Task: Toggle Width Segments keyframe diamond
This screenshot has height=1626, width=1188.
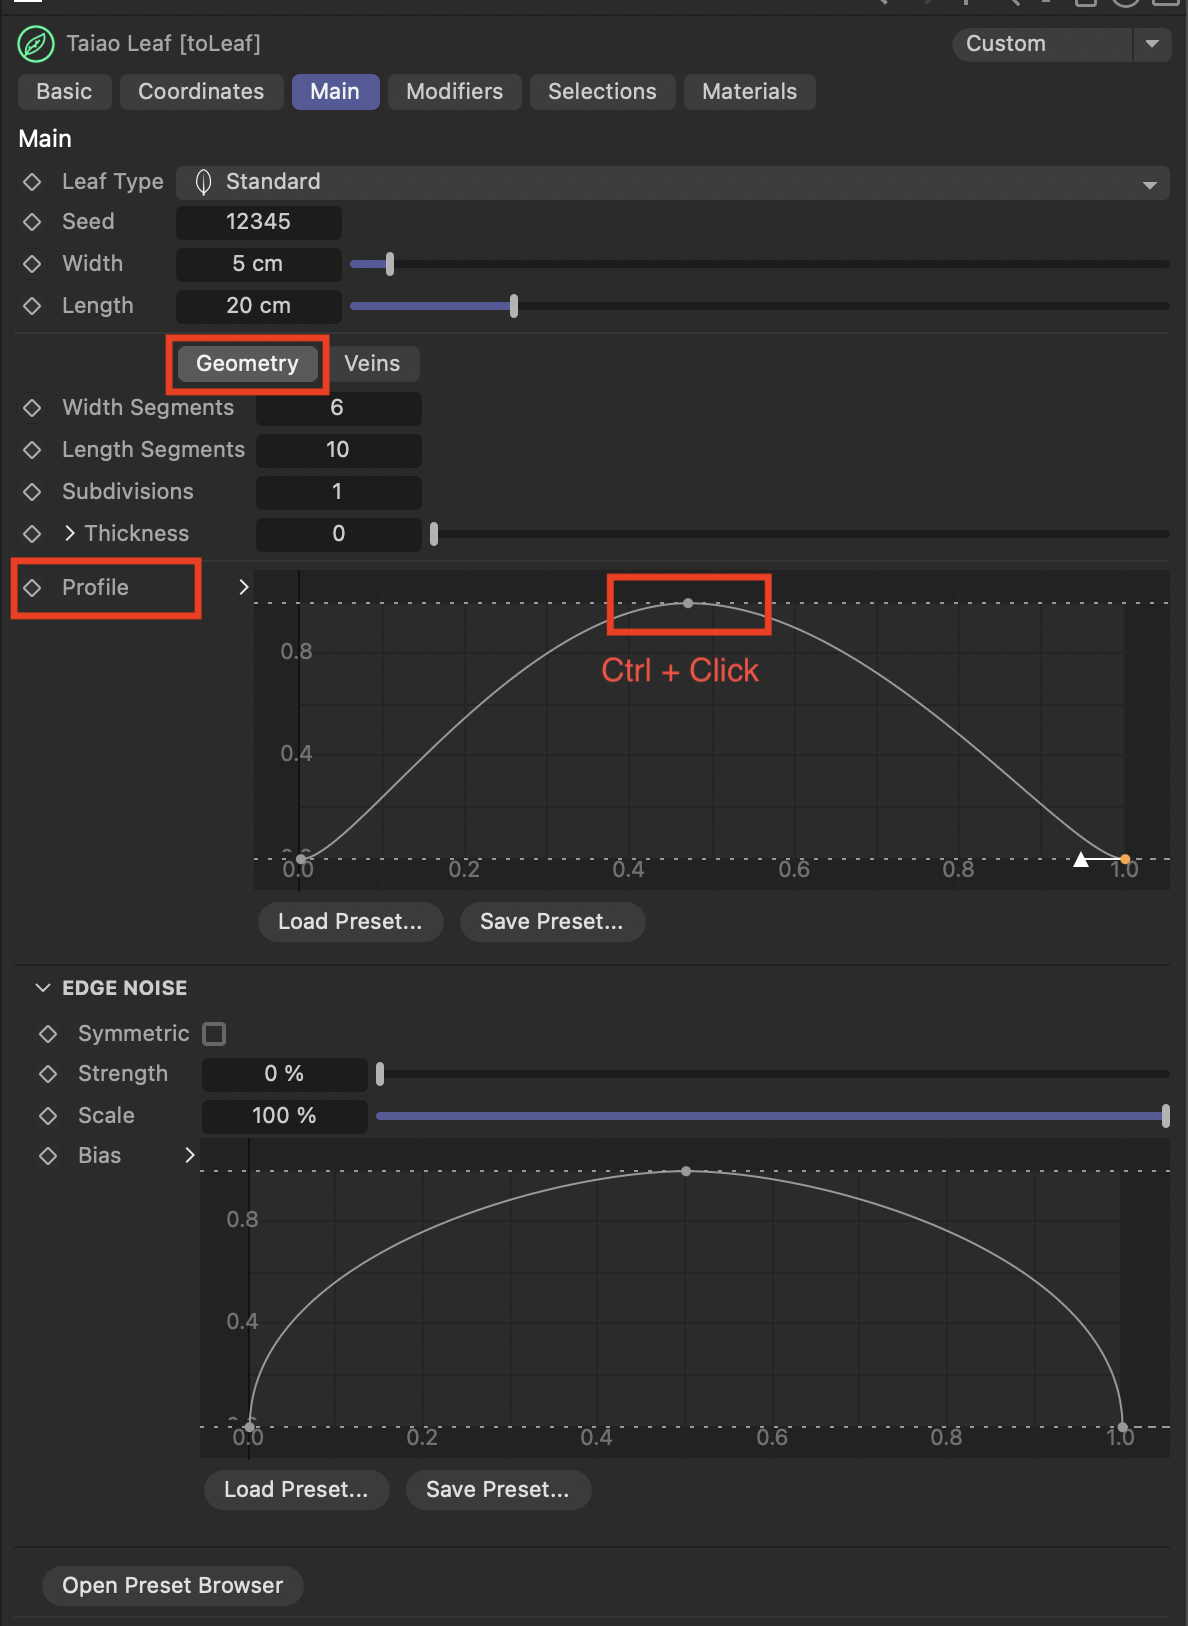Action: 32,408
